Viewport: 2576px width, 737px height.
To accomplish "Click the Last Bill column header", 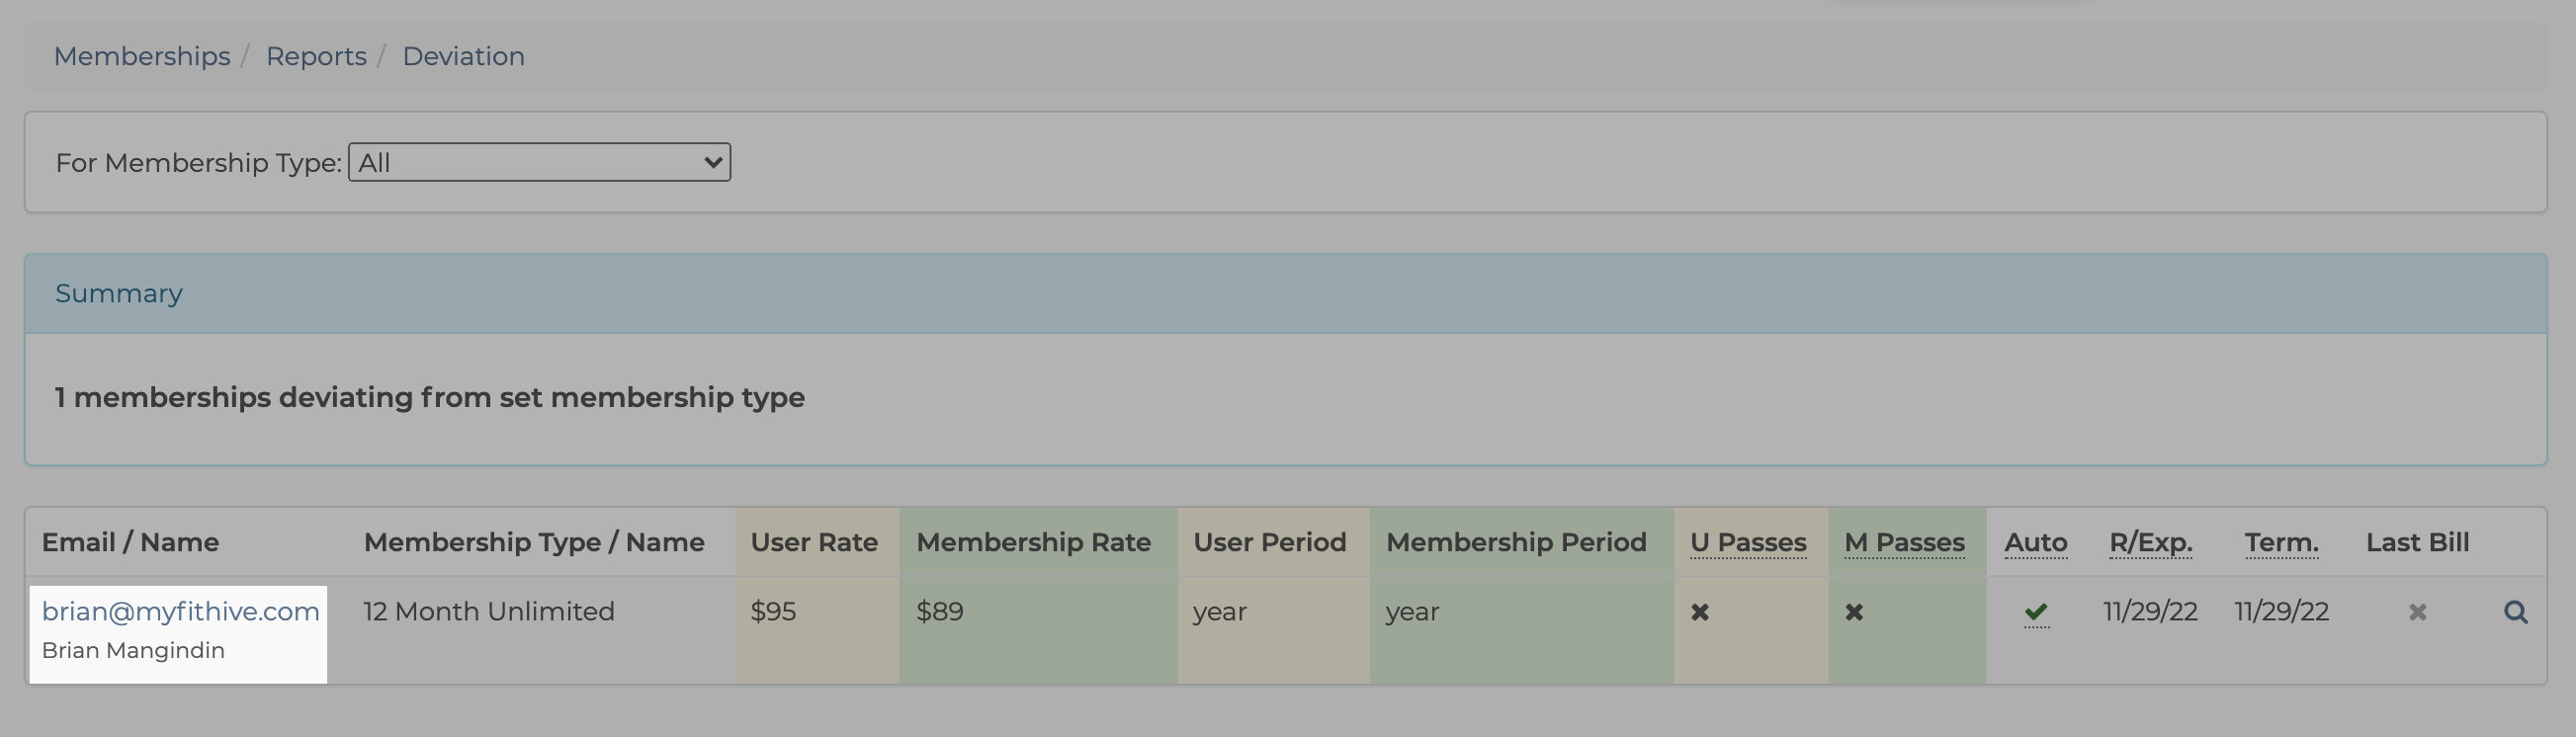I will coord(2417,542).
